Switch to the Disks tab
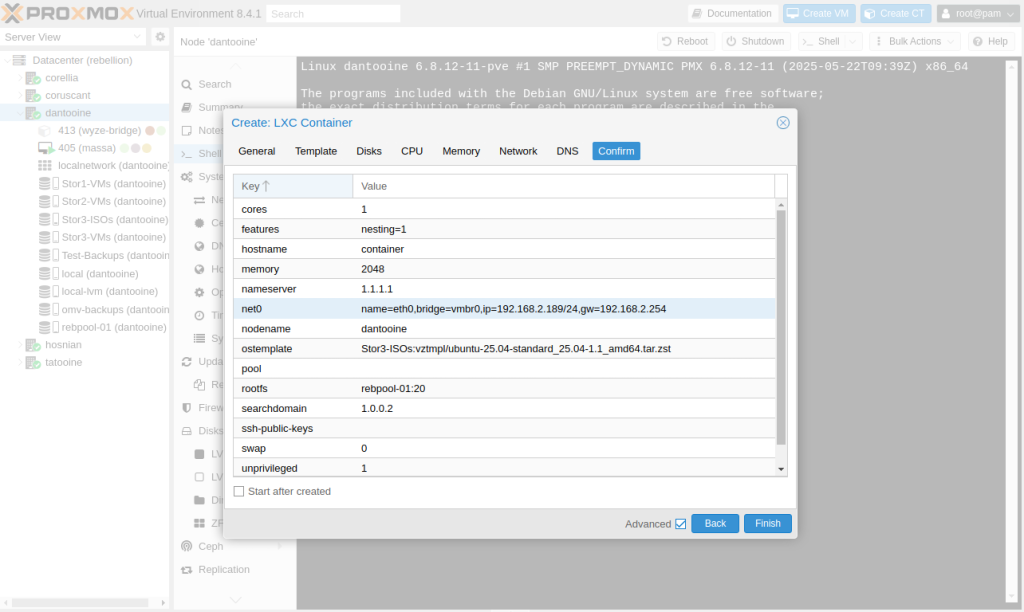Image resolution: width=1024 pixels, height=612 pixels. click(x=369, y=151)
